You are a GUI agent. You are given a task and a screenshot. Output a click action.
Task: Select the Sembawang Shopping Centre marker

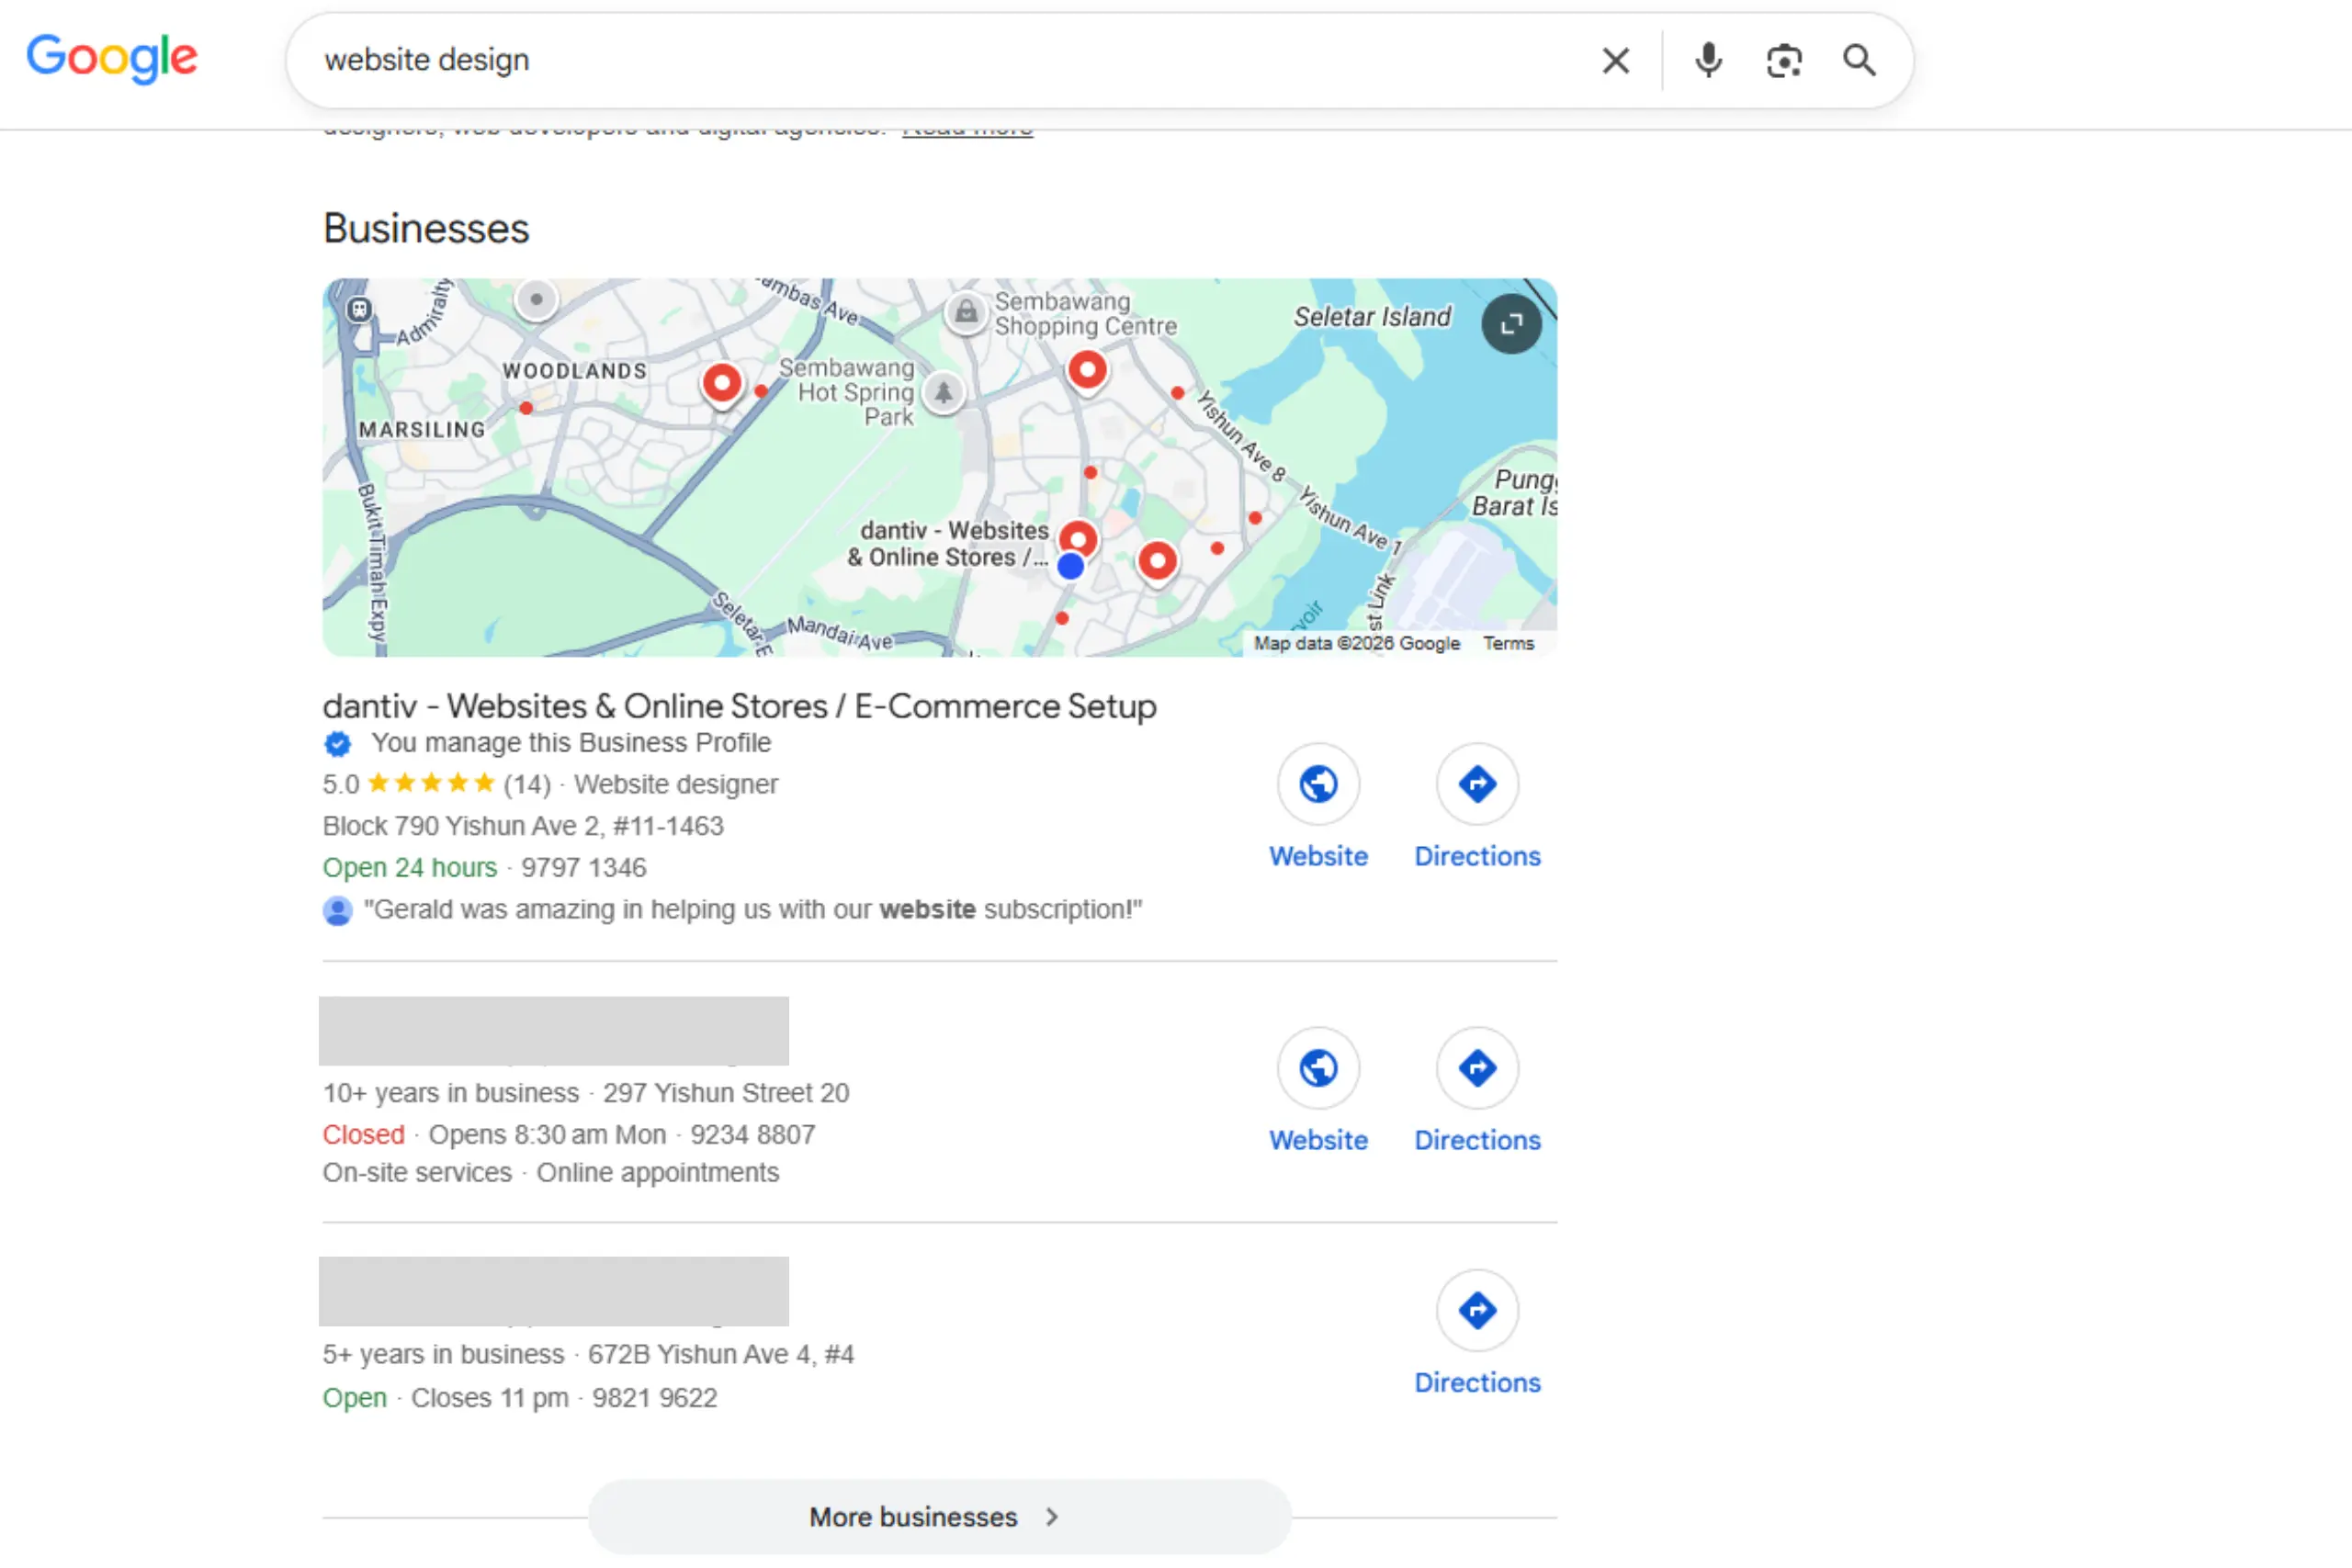[x=965, y=314]
